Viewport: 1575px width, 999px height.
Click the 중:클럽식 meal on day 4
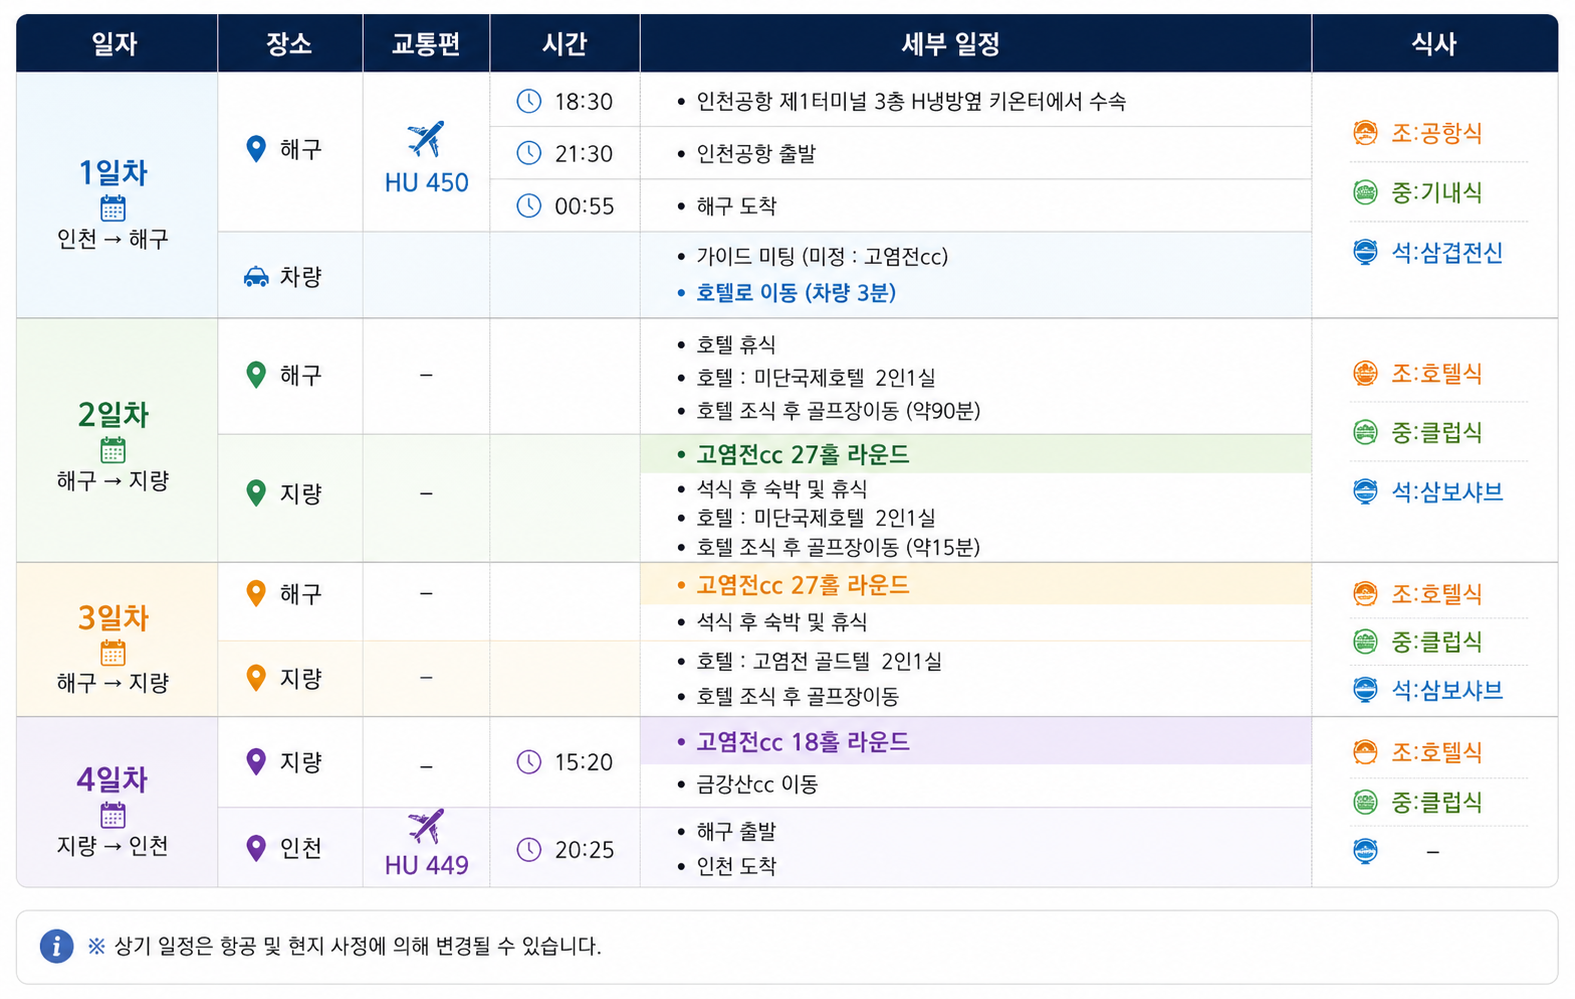click(1437, 801)
